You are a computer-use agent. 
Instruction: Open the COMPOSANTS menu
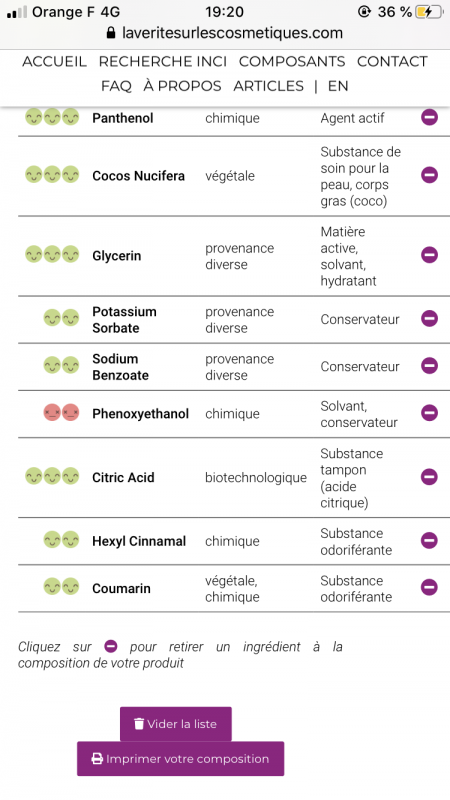coord(292,61)
